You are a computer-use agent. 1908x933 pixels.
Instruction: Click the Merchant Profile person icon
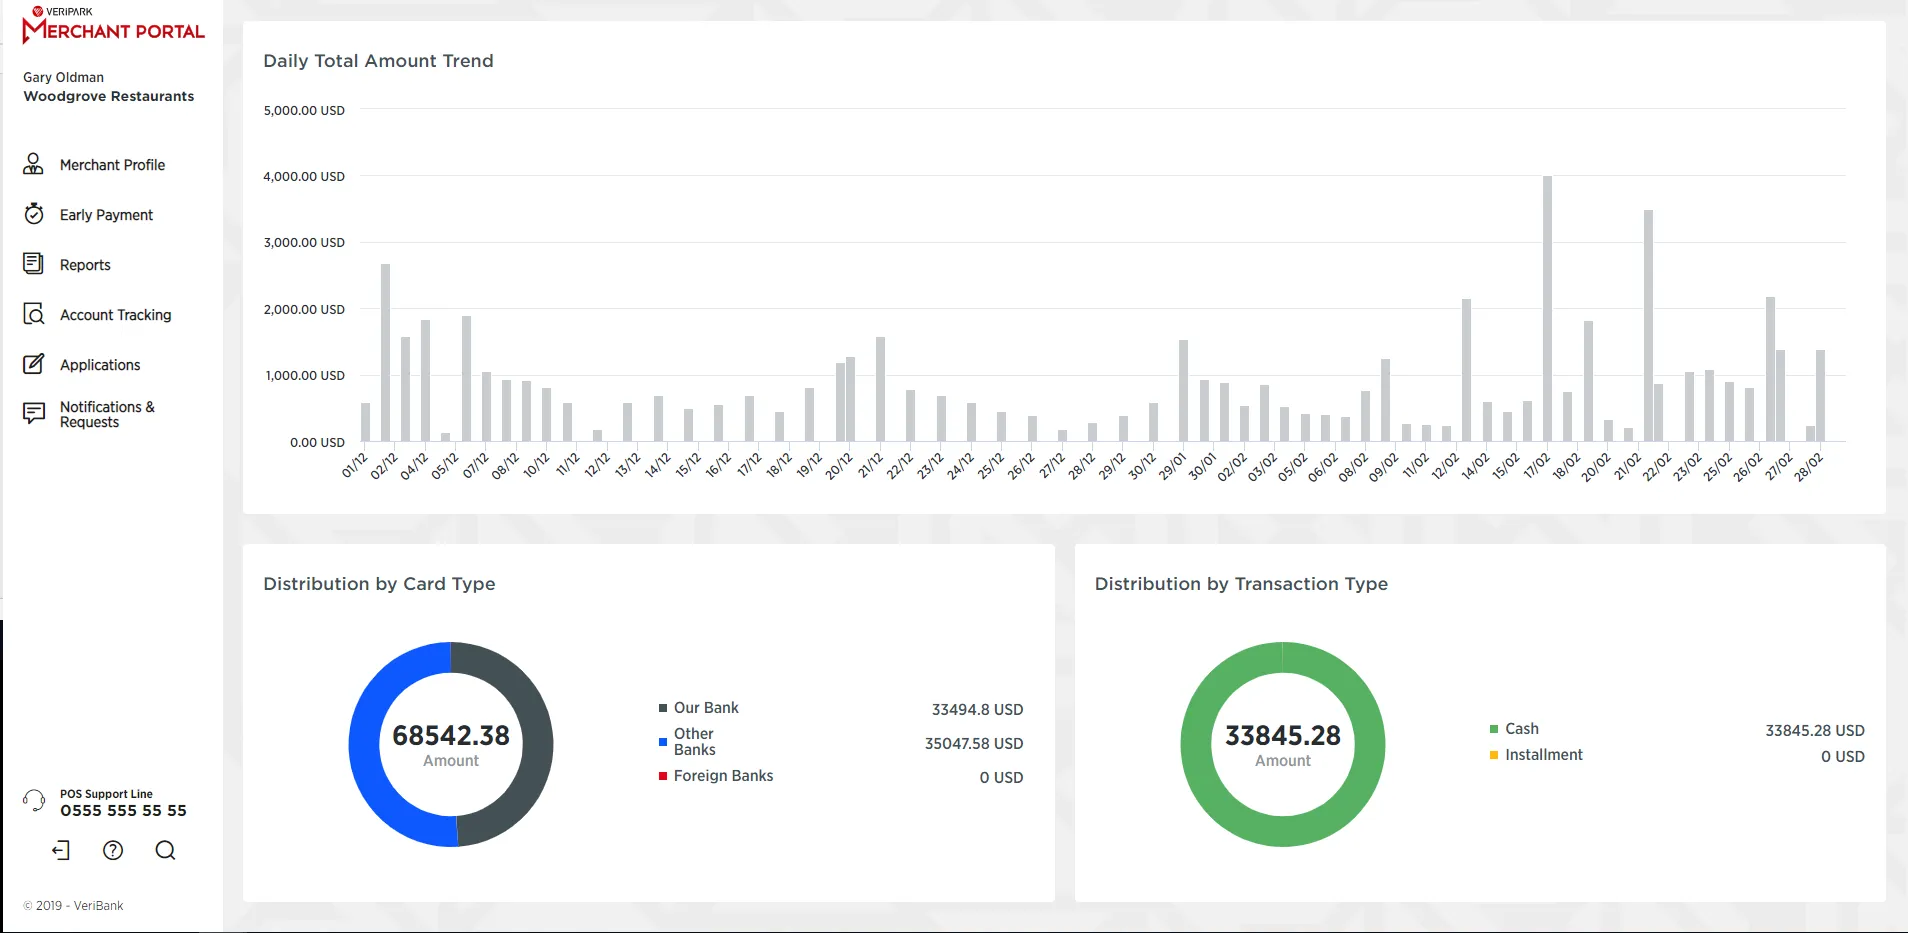pyautogui.click(x=33, y=164)
